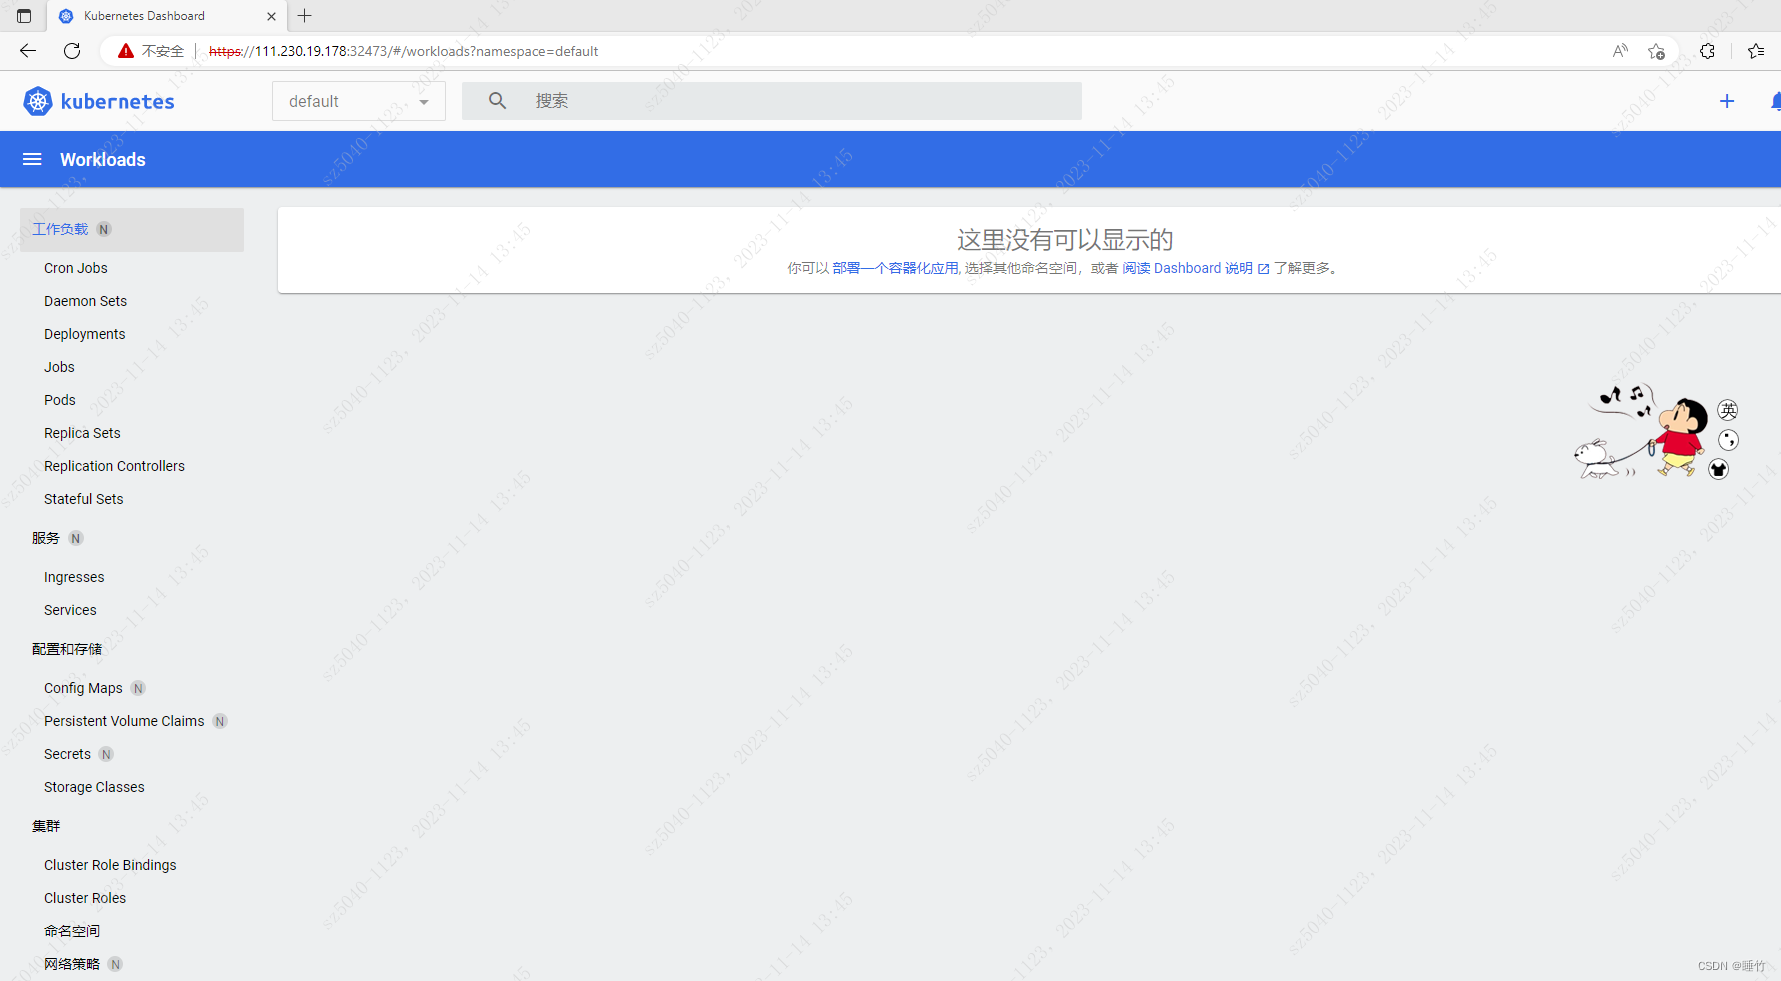This screenshot has width=1781, height=981.
Task: Click the IME punctuation toggle icon
Action: (x=1728, y=440)
